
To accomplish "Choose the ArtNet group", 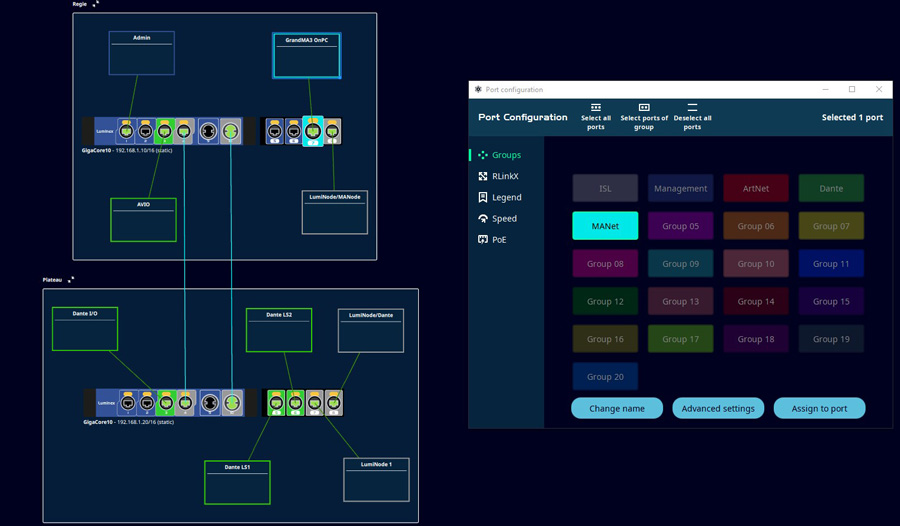I will click(x=756, y=188).
